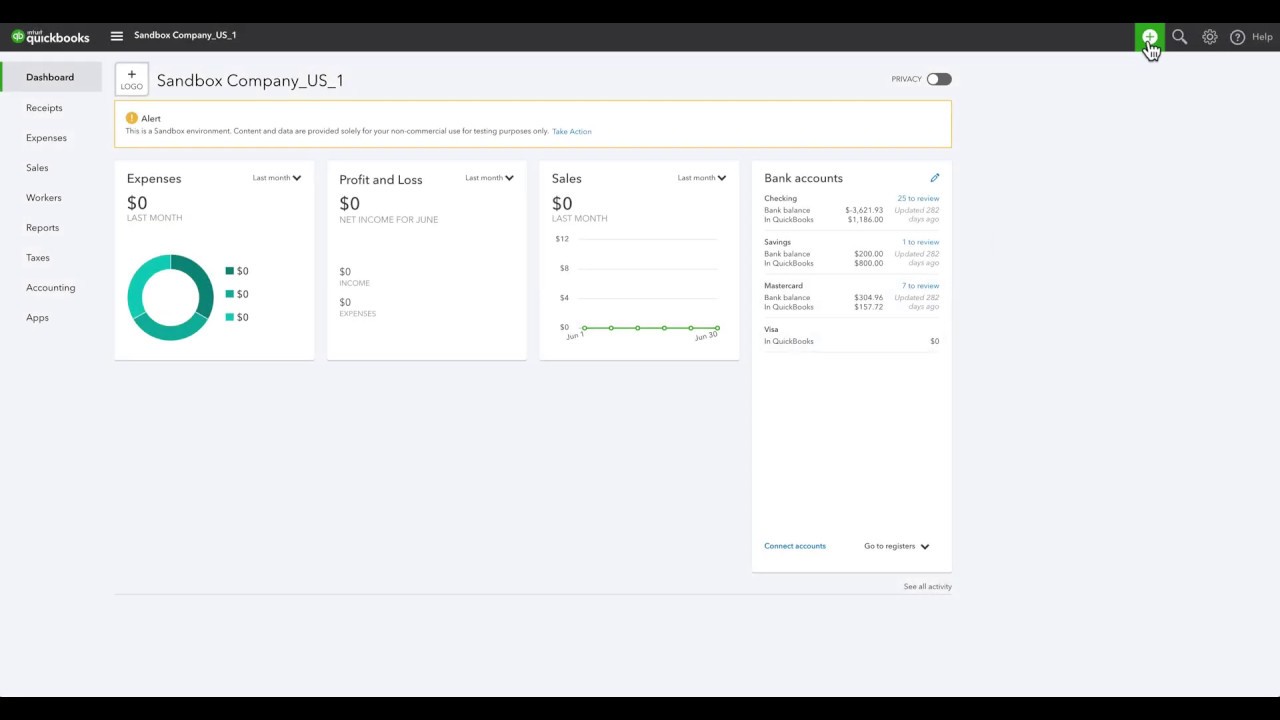Screen dimensions: 1280x720
Task: Open Sales in the sidebar
Action: [x=37, y=168]
